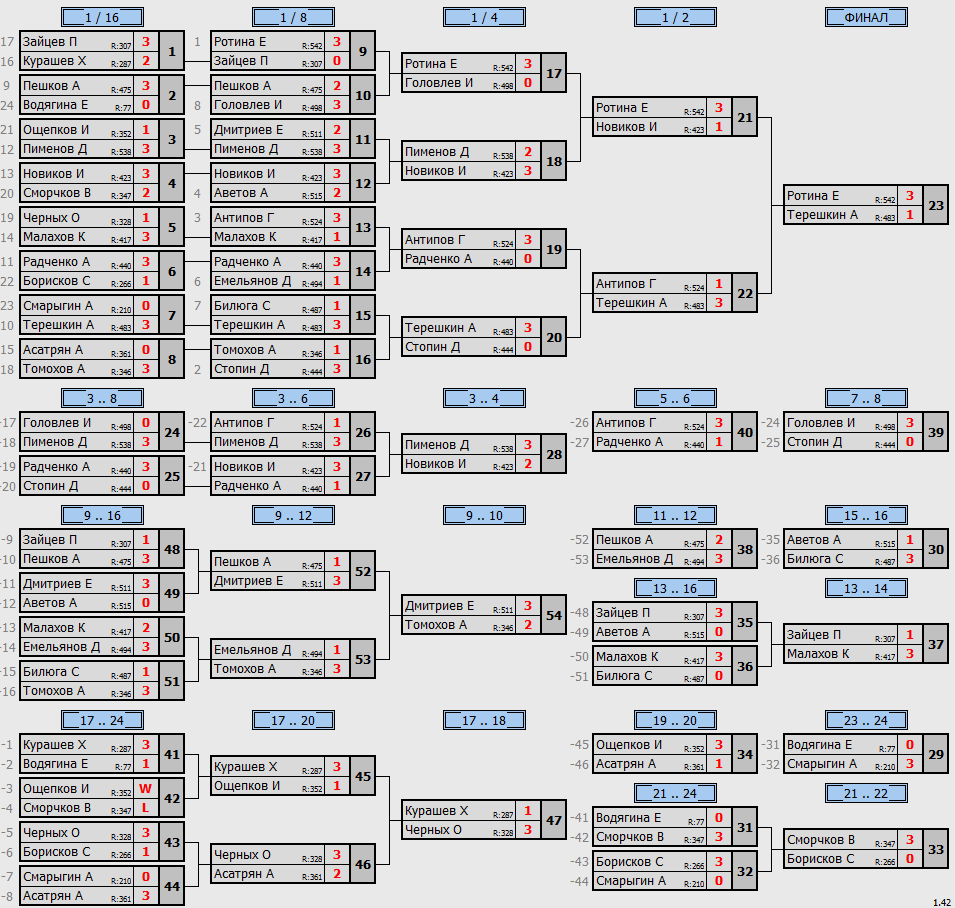Select the '7 .. 8' placement header

tap(866, 398)
